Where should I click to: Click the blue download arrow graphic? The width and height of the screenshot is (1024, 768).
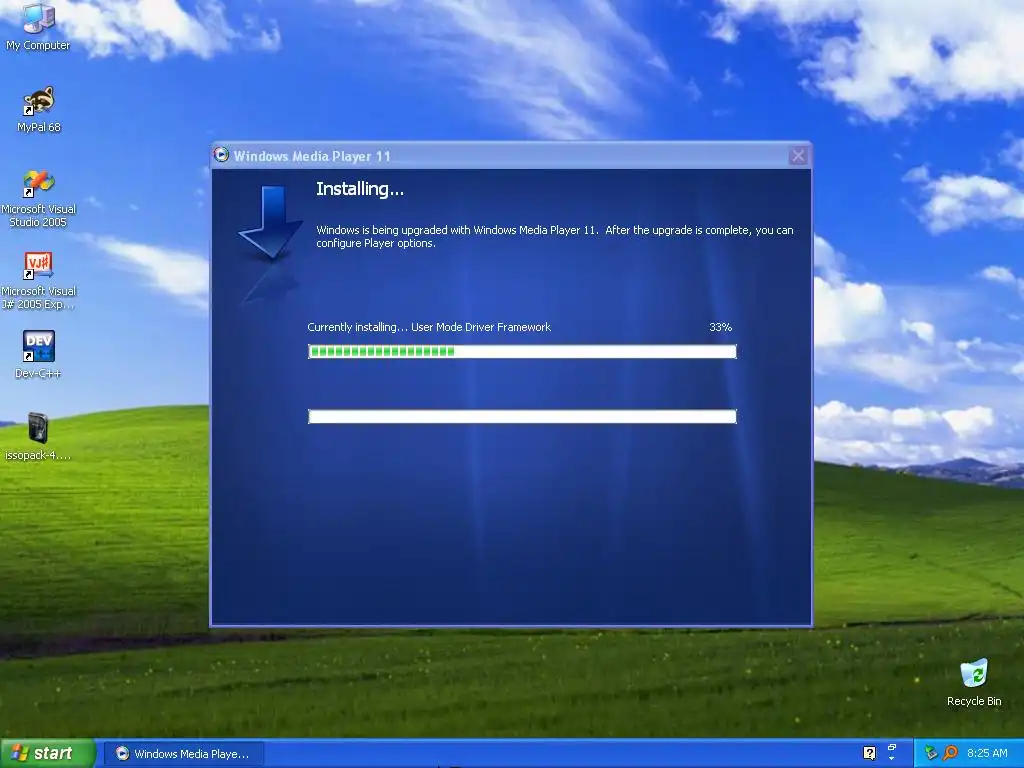(x=270, y=222)
